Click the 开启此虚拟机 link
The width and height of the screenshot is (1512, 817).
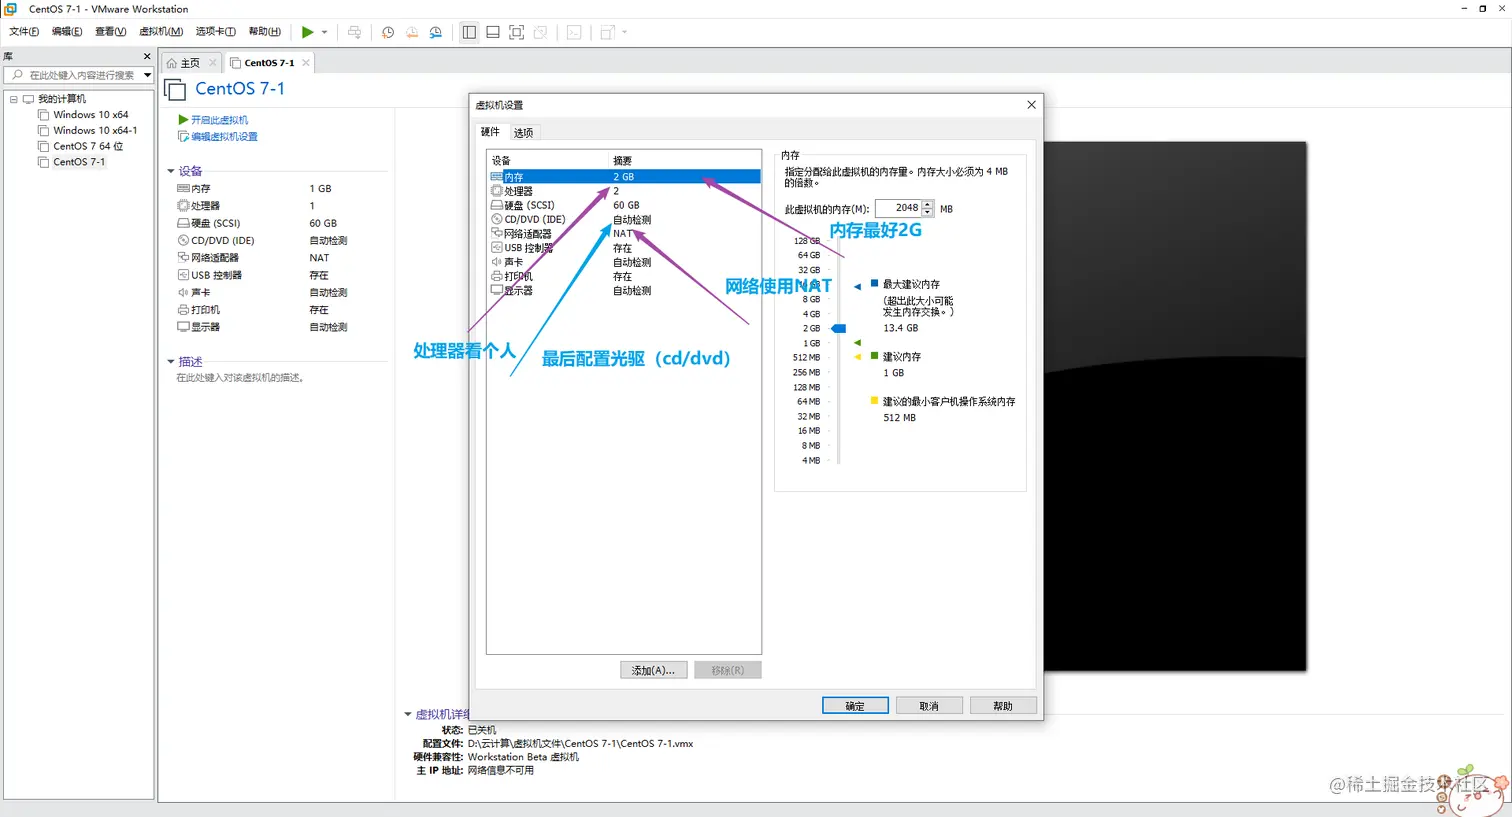point(219,120)
